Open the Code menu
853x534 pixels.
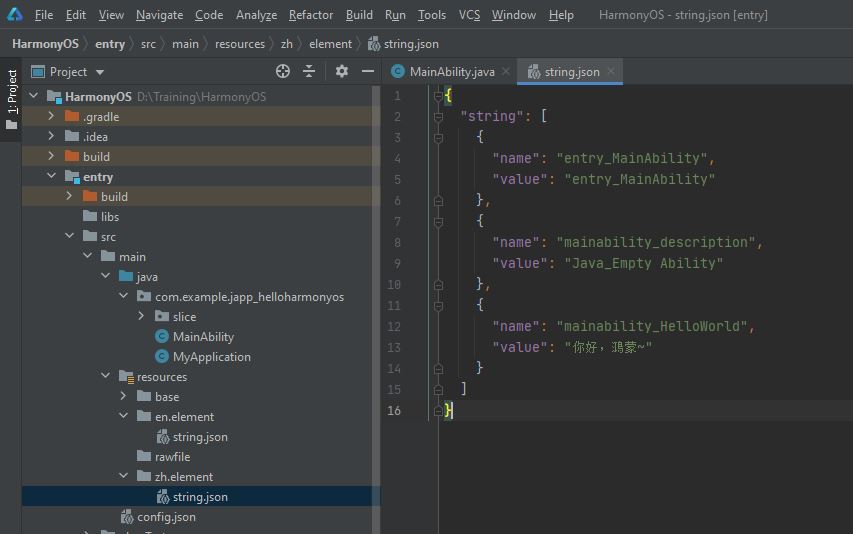coord(209,15)
